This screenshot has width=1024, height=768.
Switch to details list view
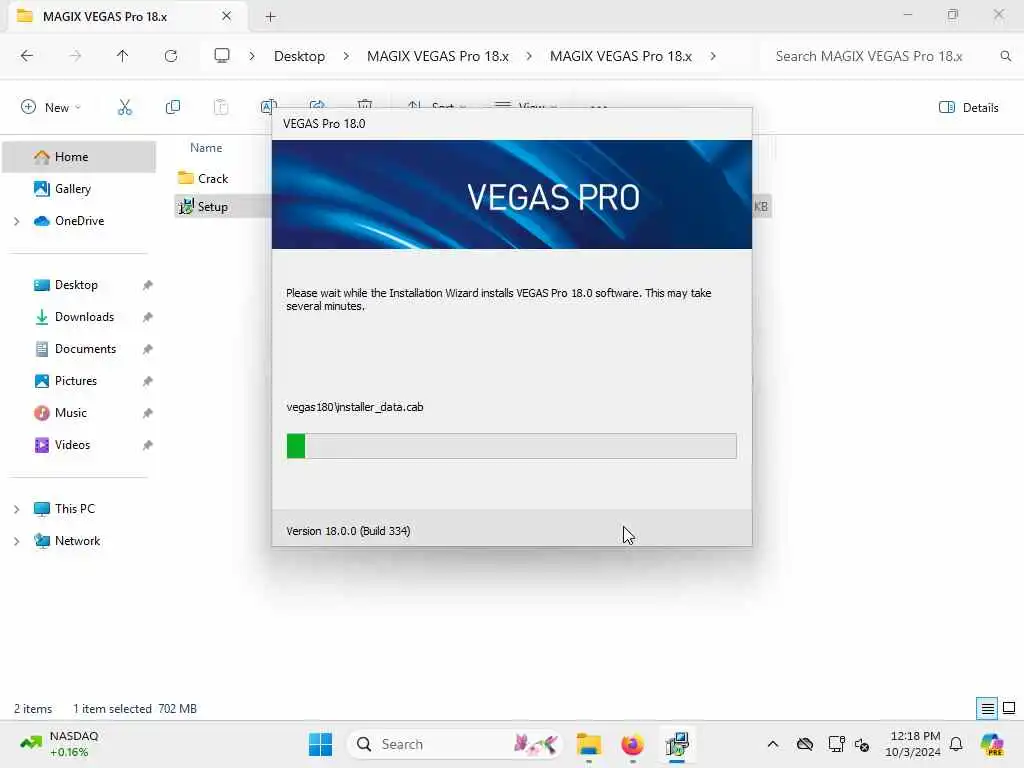987,708
